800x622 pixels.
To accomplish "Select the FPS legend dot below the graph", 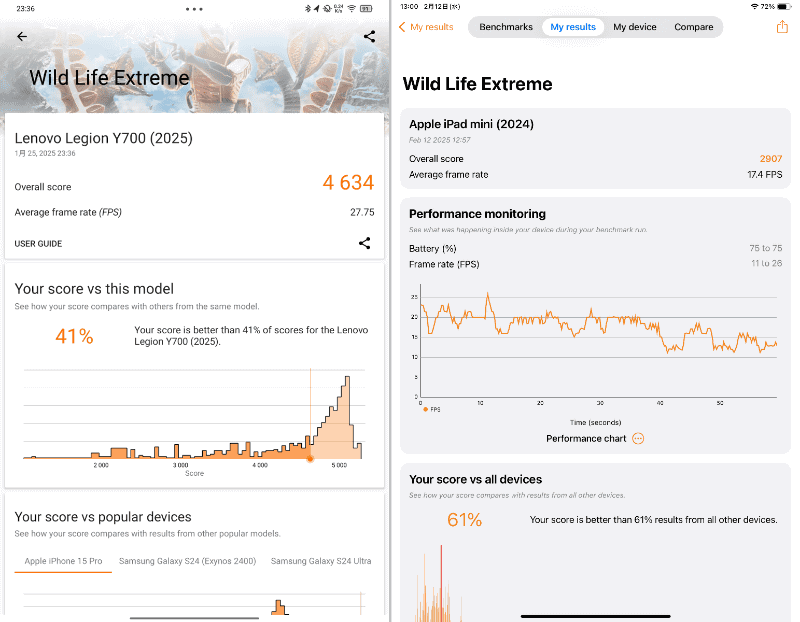I will pos(424,408).
